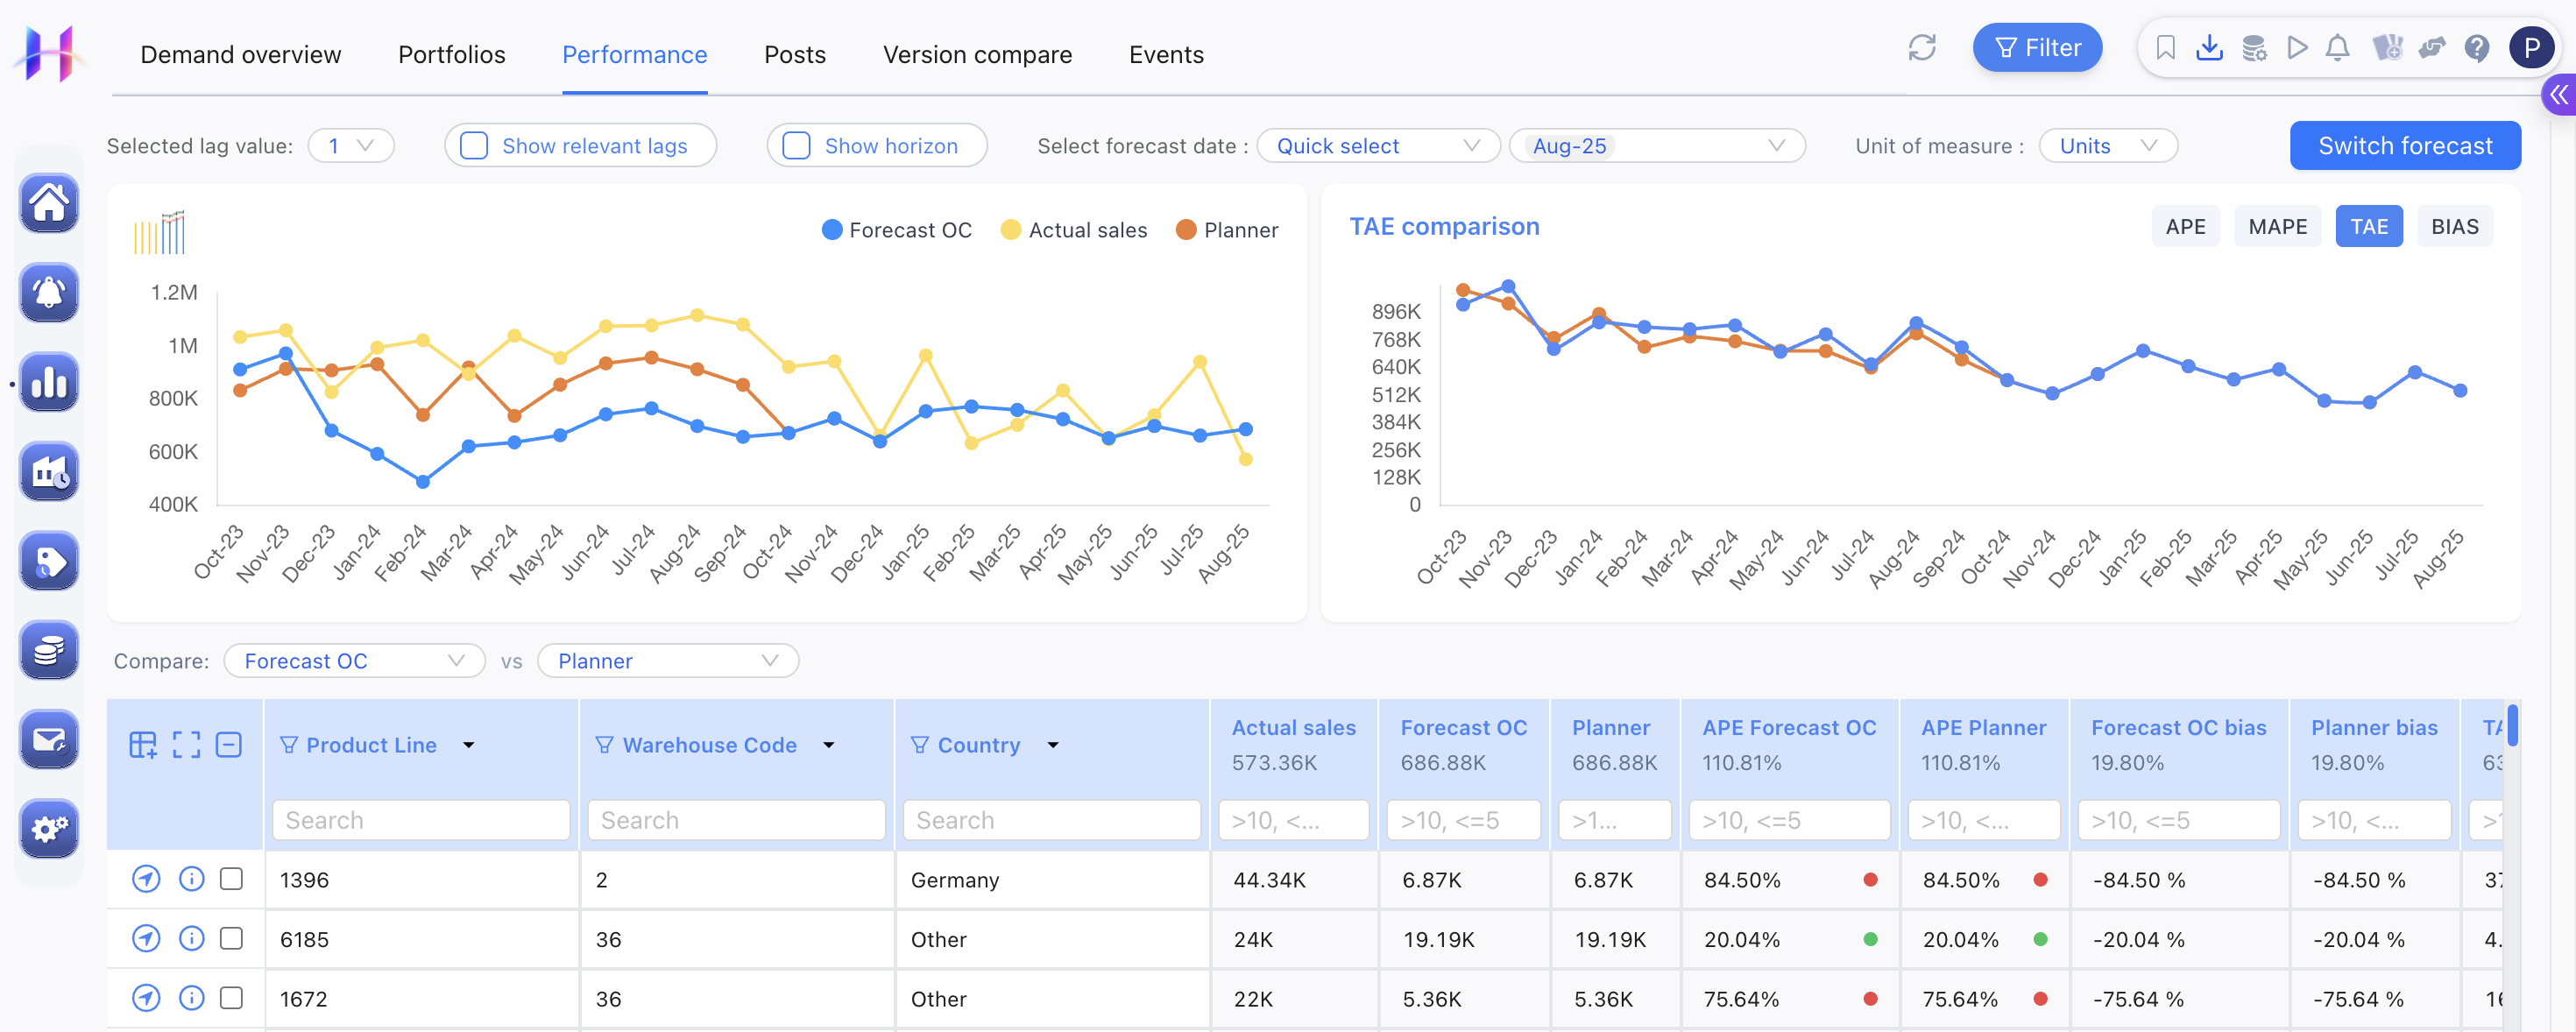Toggle Actual sales series in chart legend
2576x1032 pixels.
tap(1073, 230)
